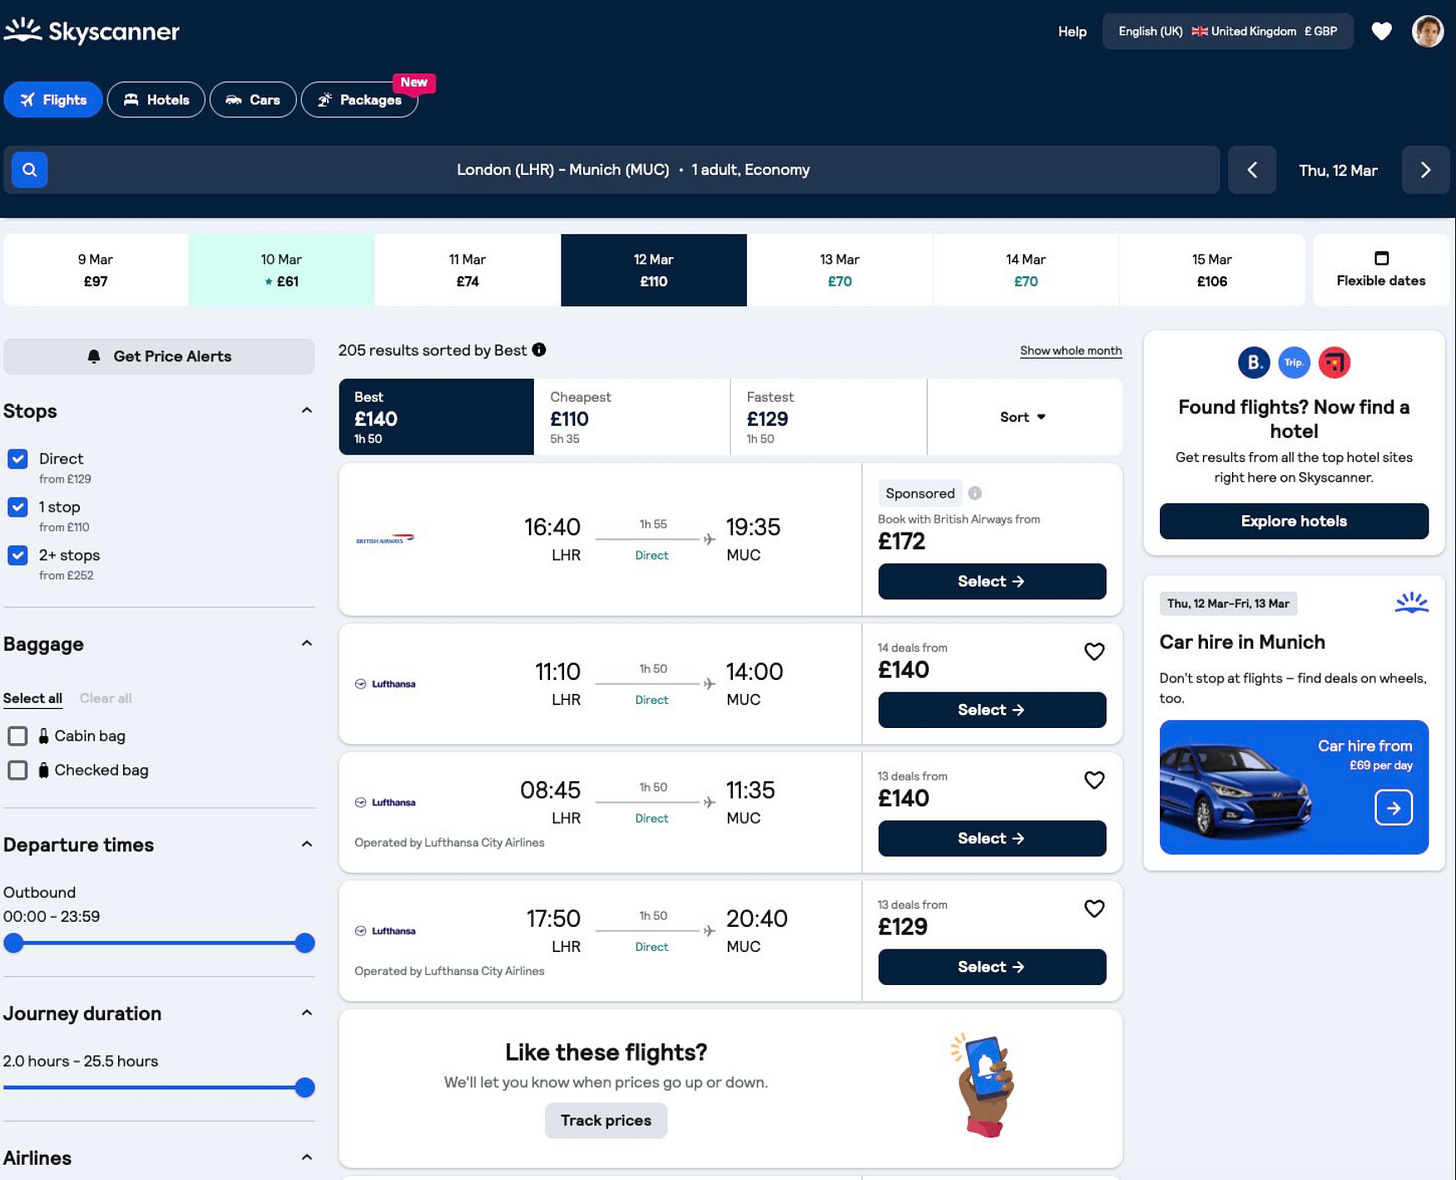Click the blue search magnifier icon
The width and height of the screenshot is (1456, 1180).
[30, 170]
